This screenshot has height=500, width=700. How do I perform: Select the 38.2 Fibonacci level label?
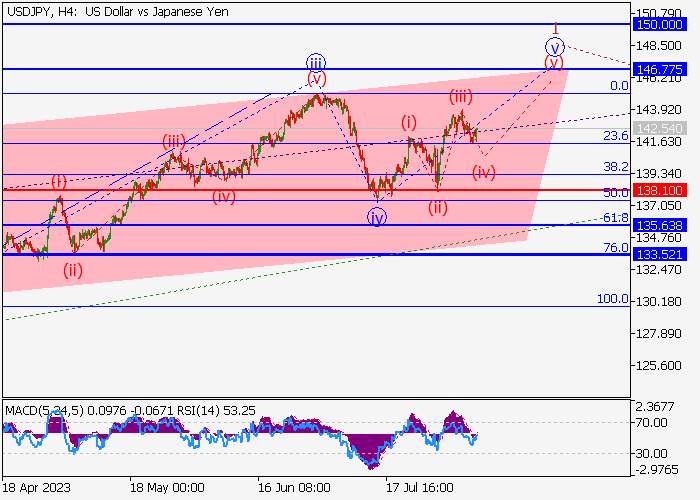tap(616, 167)
